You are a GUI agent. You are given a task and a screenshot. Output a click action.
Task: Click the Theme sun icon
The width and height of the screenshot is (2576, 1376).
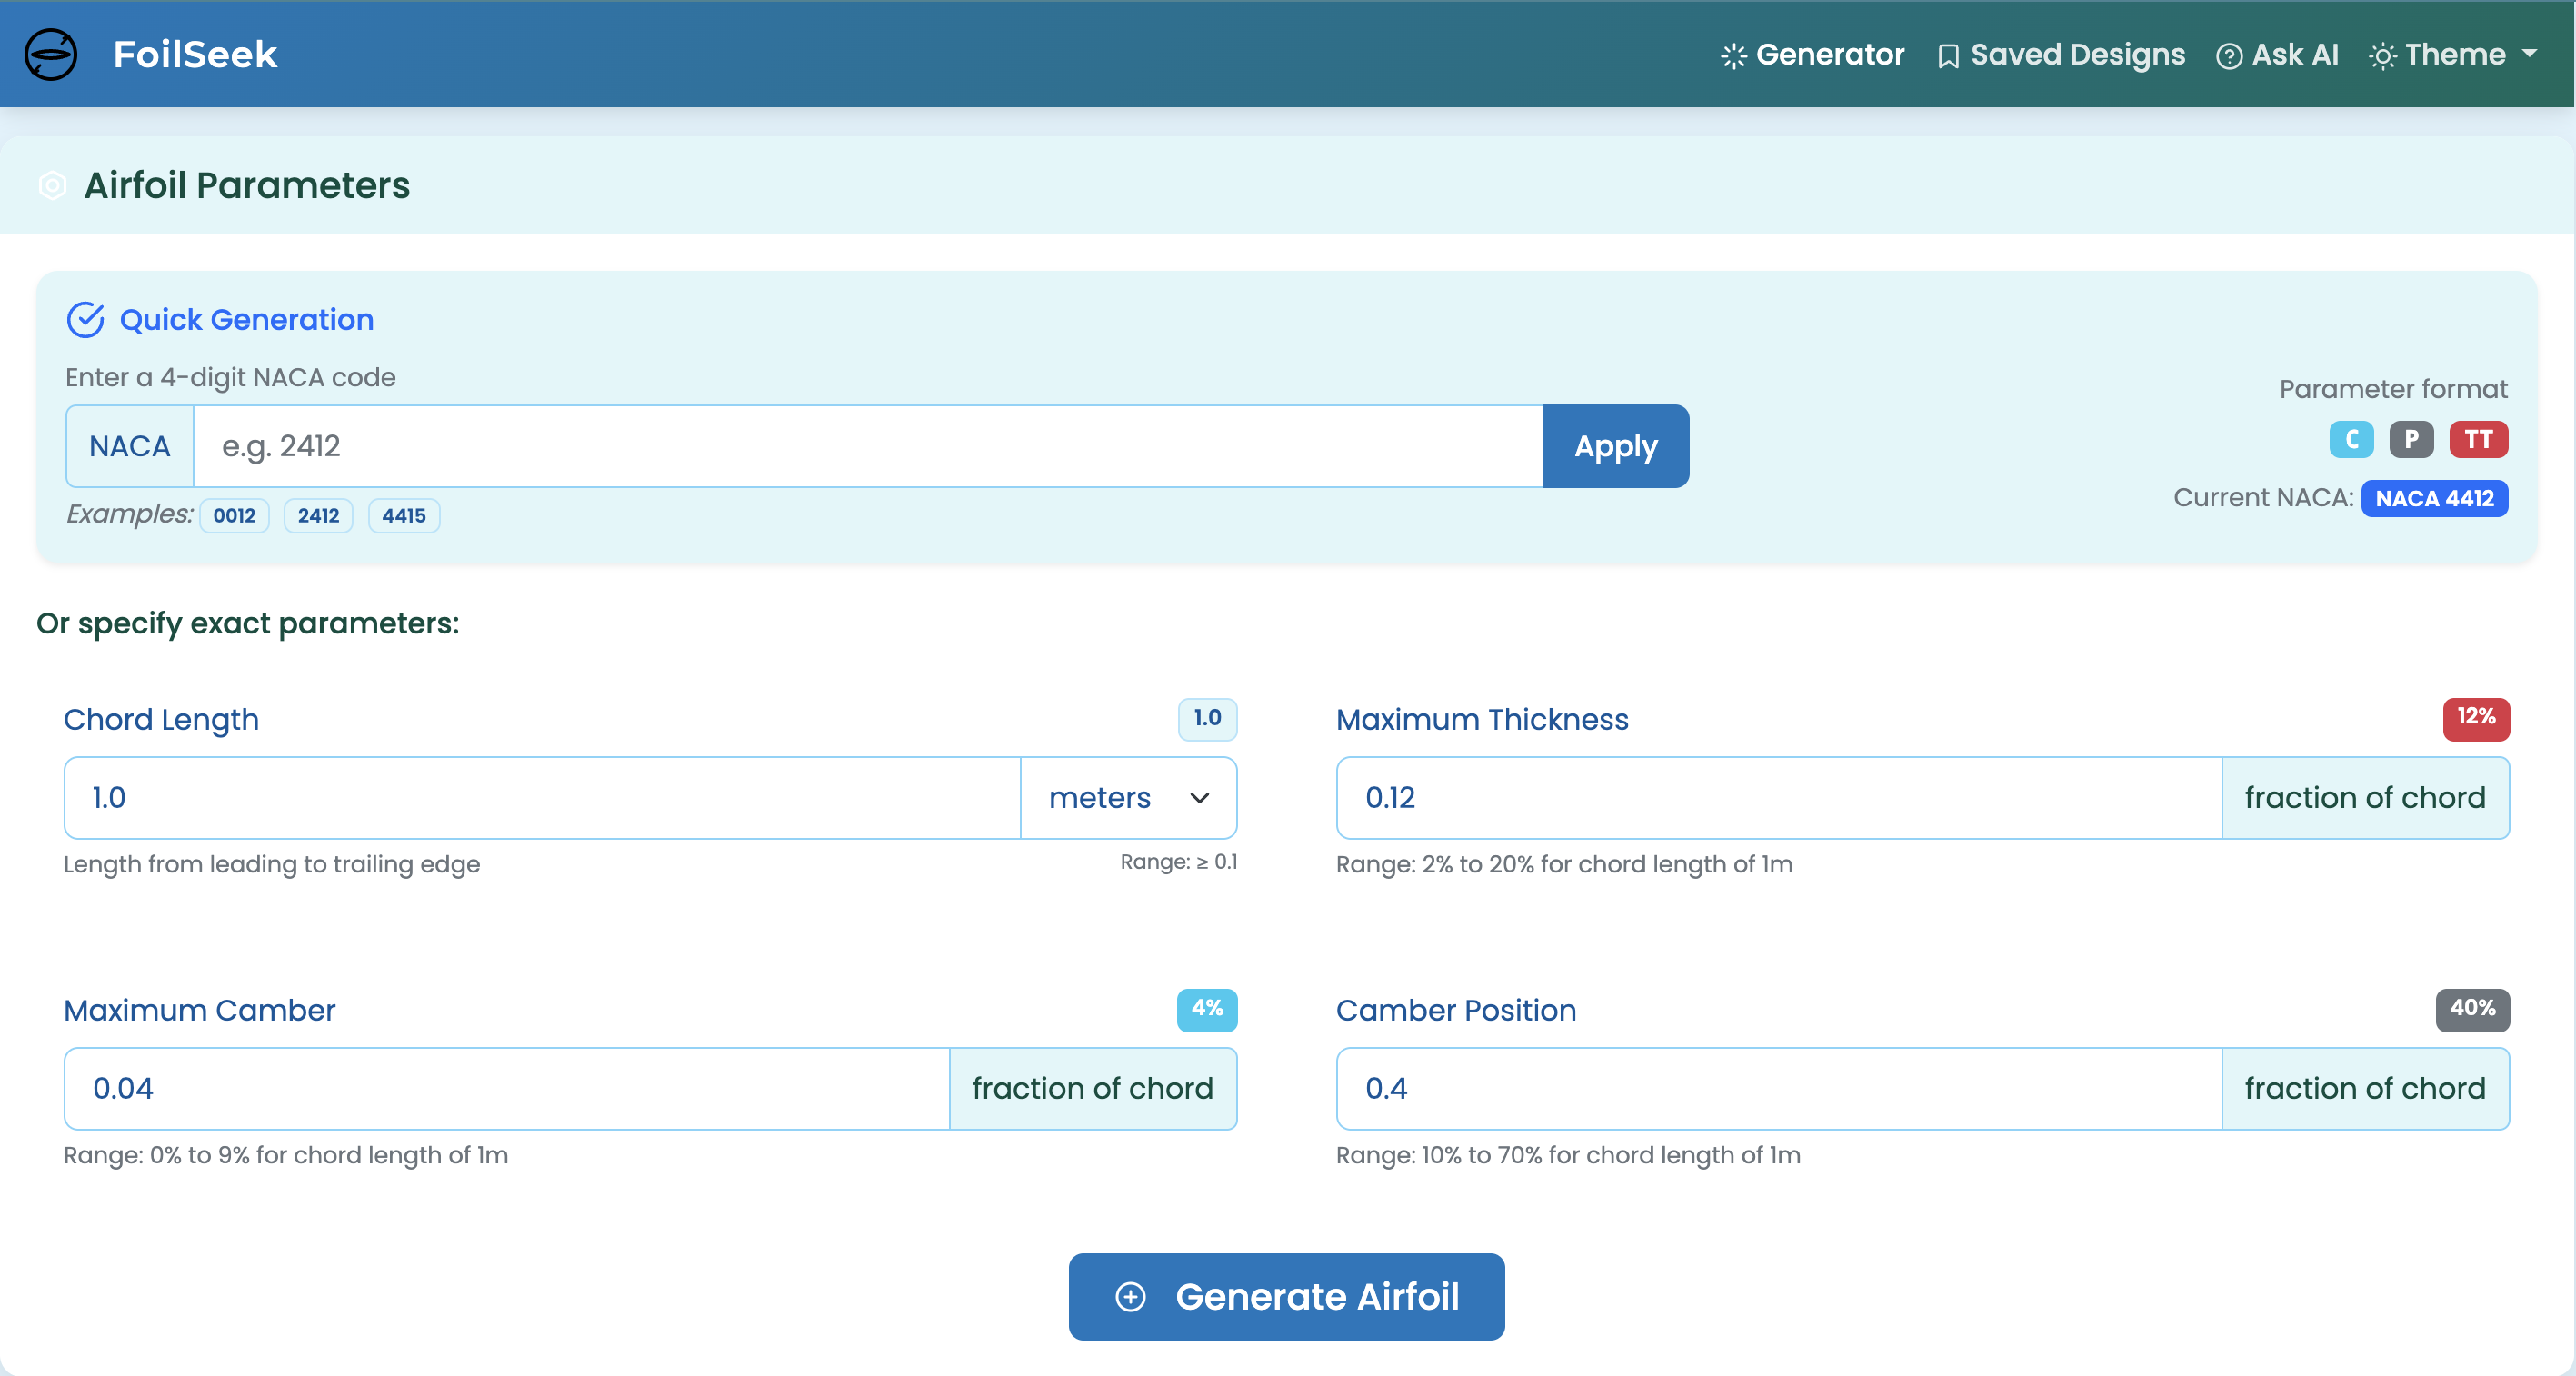coord(2382,56)
